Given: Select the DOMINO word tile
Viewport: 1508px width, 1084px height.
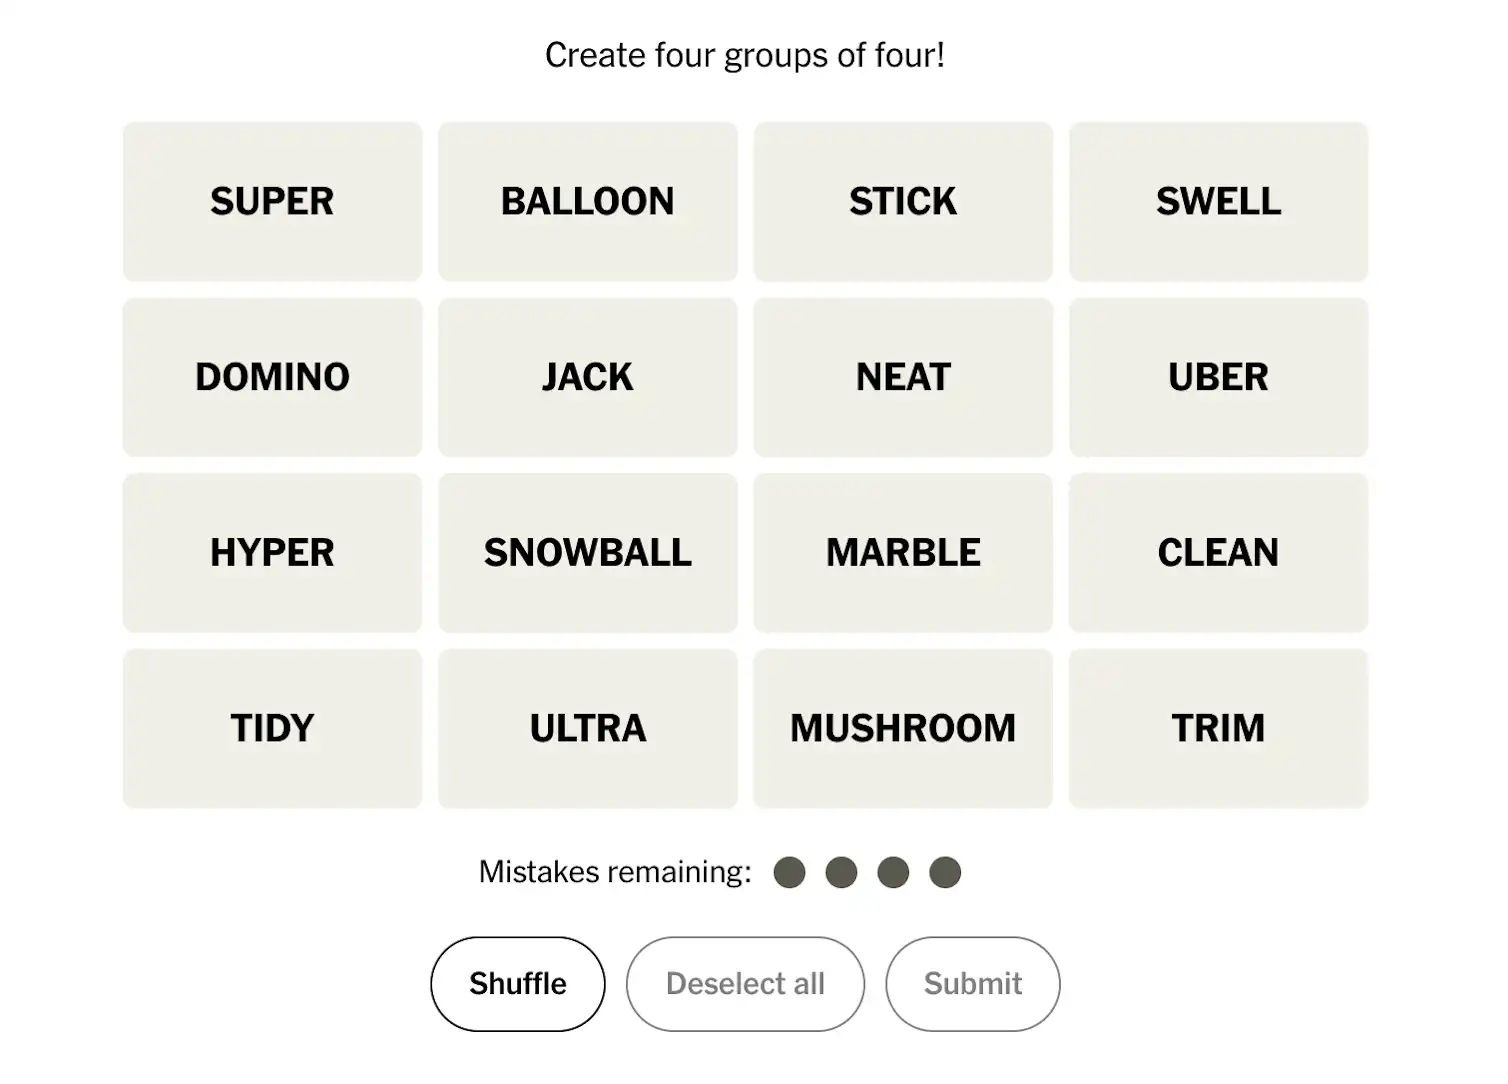Looking at the screenshot, I should (272, 377).
